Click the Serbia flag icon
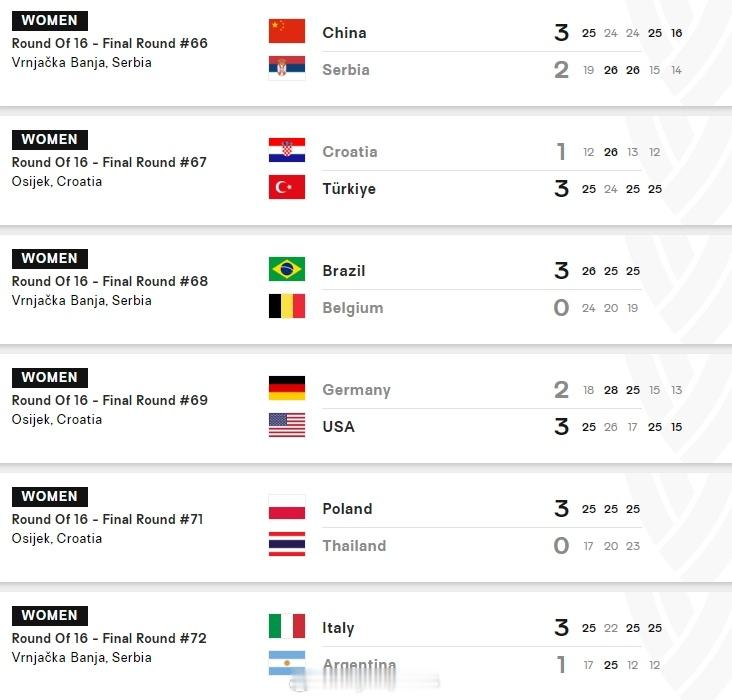This screenshot has width=732, height=700. (x=287, y=68)
